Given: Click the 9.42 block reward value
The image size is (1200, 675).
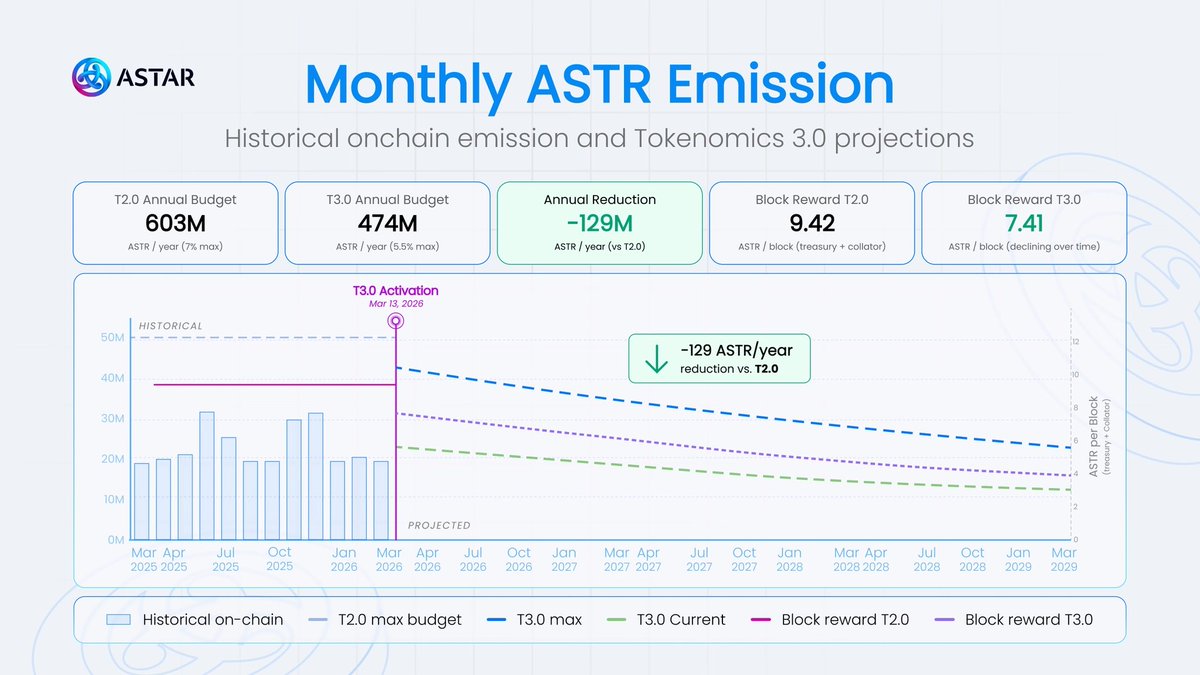Looking at the screenshot, I should tap(812, 222).
